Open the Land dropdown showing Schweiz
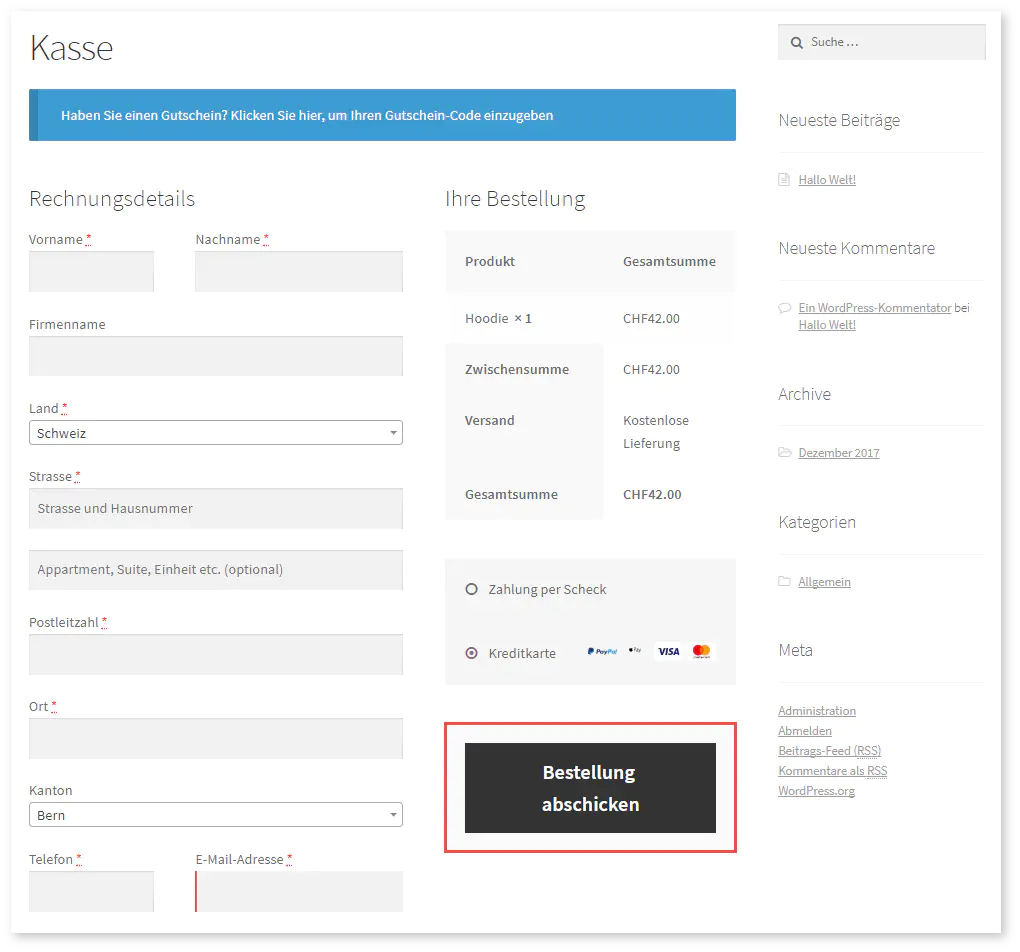1020x952 pixels. (215, 433)
